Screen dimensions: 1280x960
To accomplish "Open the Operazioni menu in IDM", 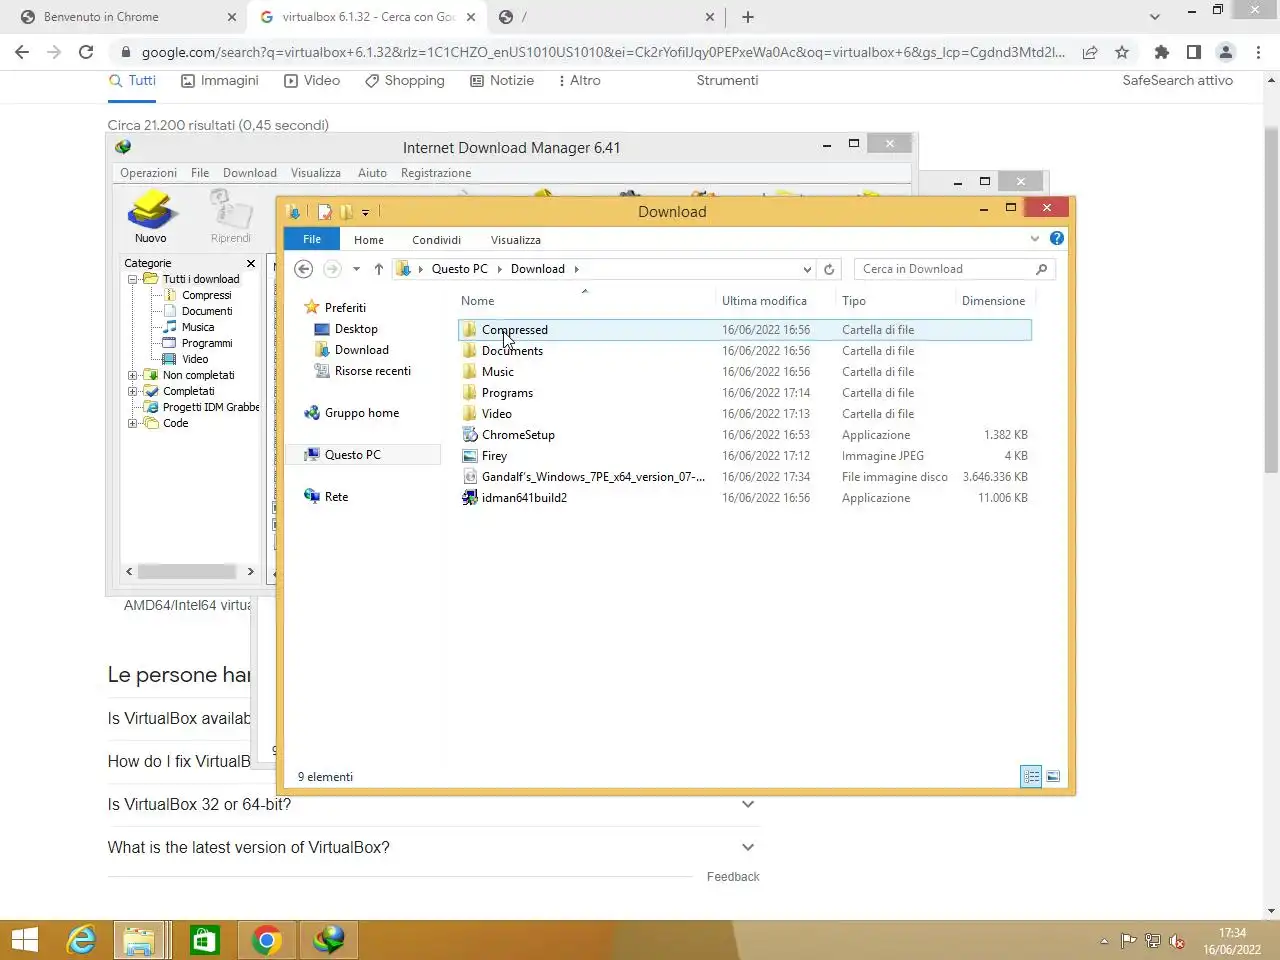I will [148, 173].
